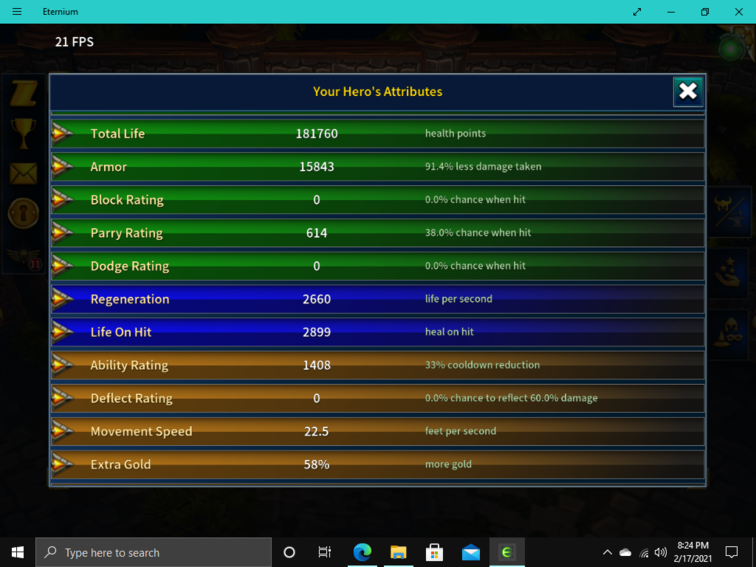Viewport: 756px width, 567px height.
Task: Click the arrow icon beside Armor
Action: (x=63, y=167)
